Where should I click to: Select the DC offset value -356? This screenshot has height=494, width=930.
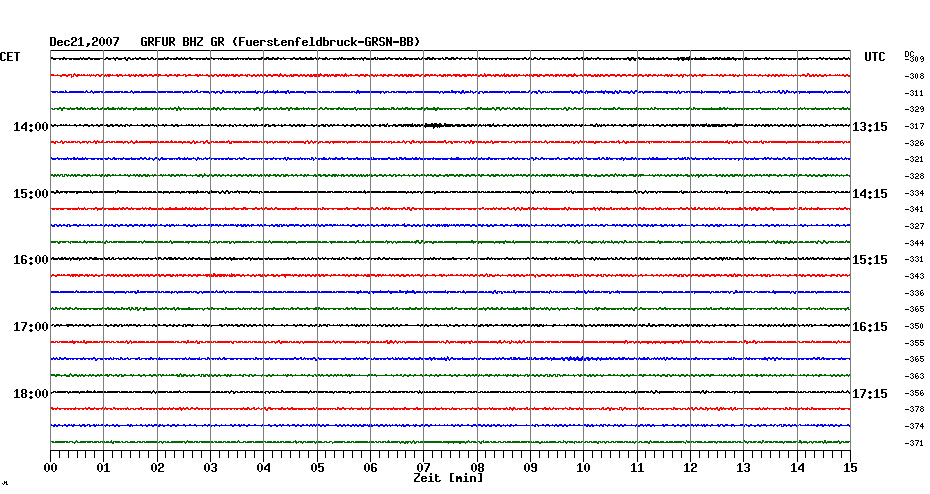915,393
